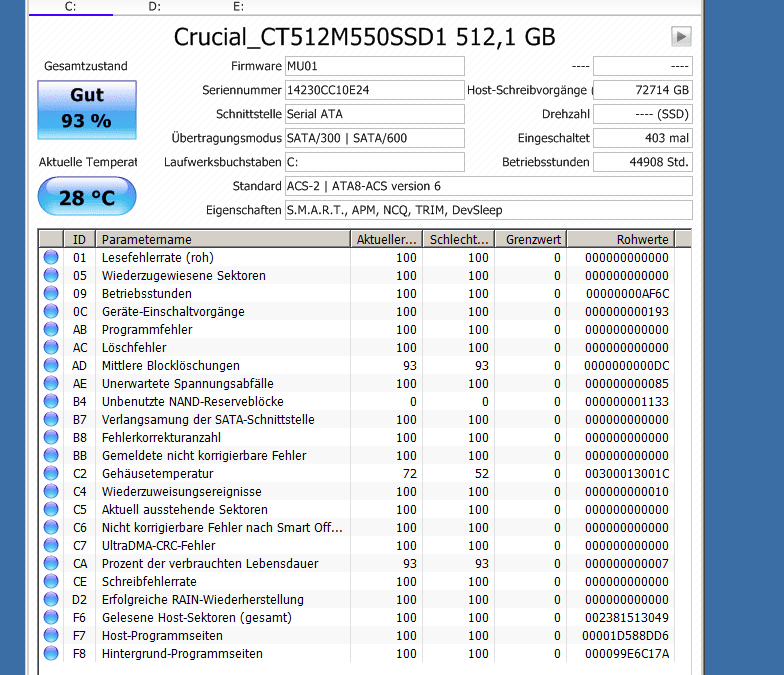Select the UltraDMA-CRC-Fehler parameter name

[158, 546]
